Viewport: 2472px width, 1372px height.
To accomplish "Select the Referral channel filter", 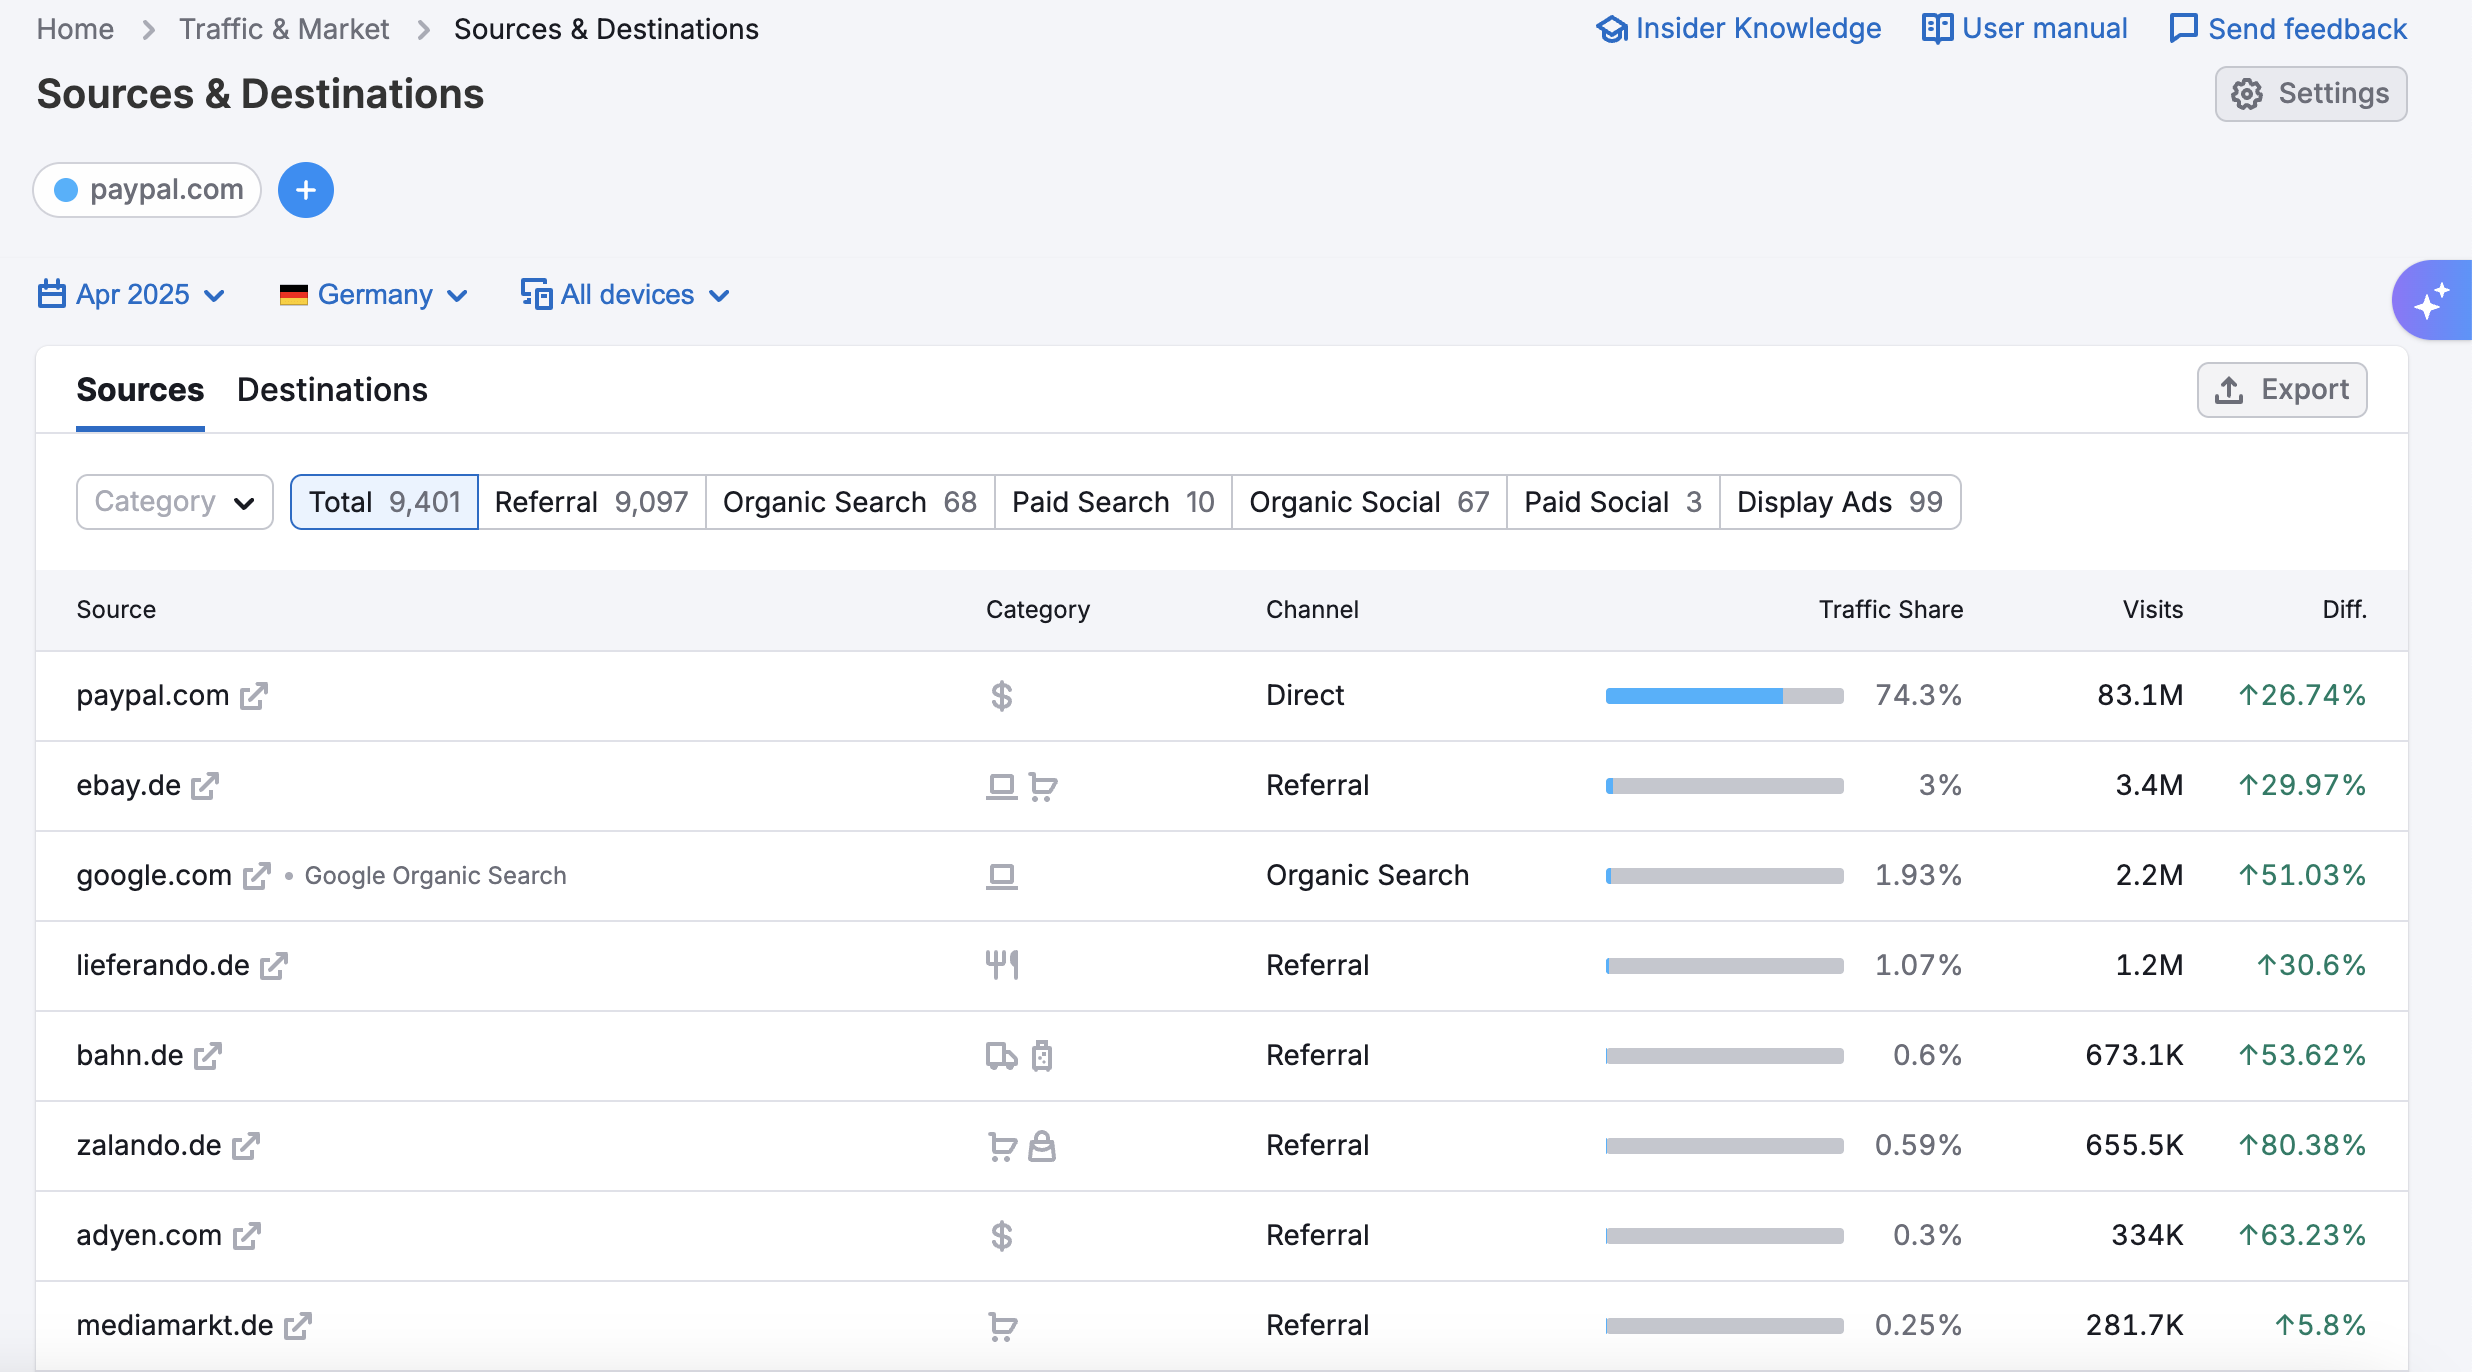I will click(591, 502).
